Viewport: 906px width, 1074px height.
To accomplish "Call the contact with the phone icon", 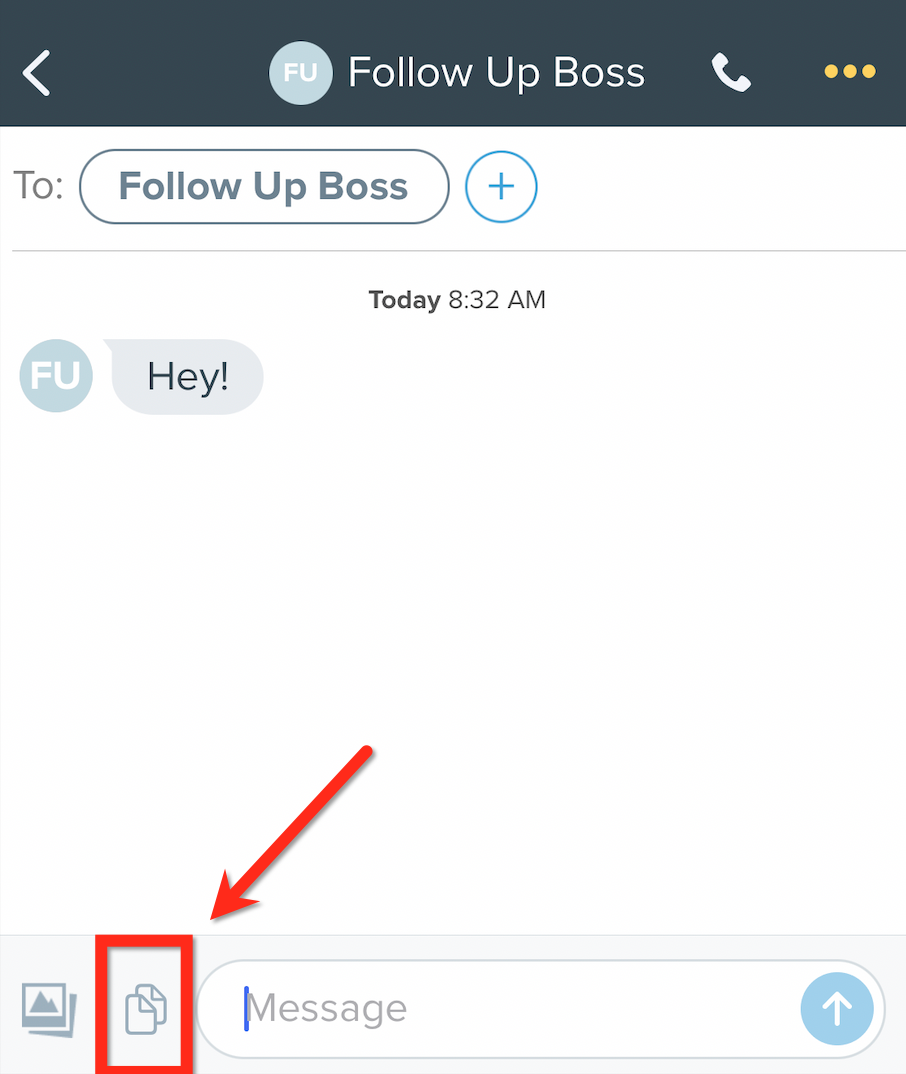I will (731, 72).
